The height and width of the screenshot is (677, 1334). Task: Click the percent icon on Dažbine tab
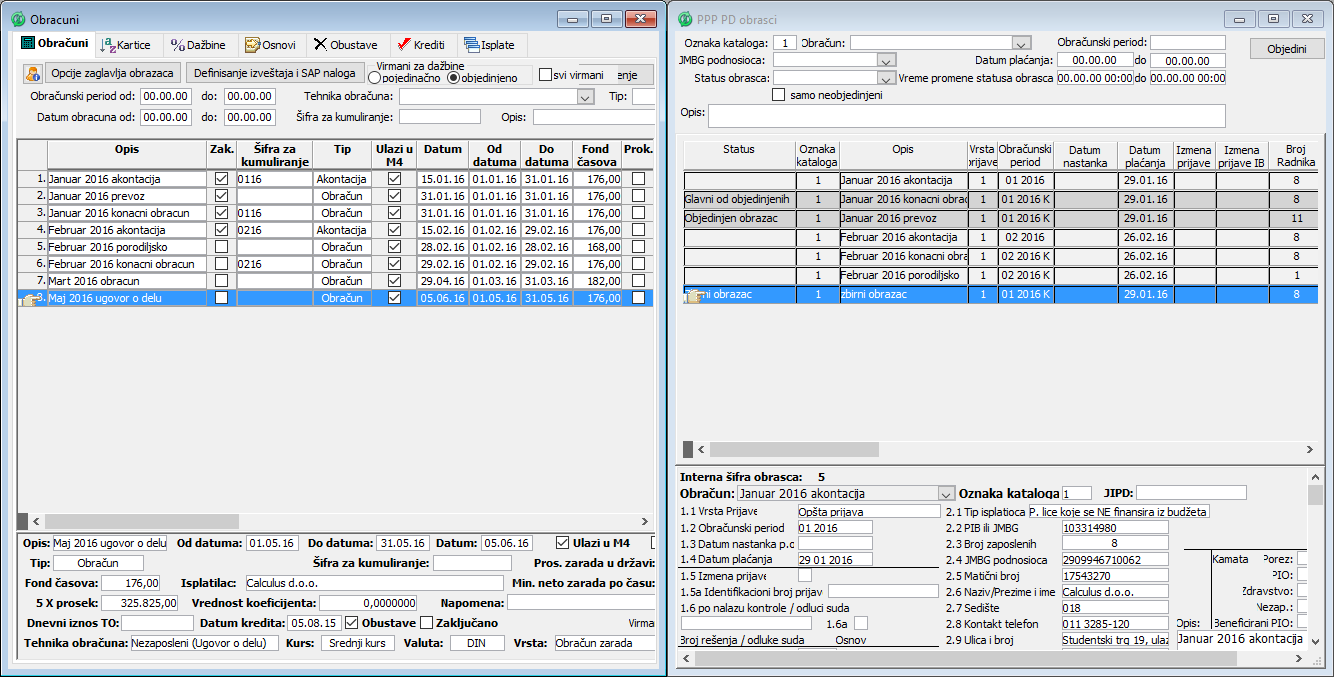point(177,45)
